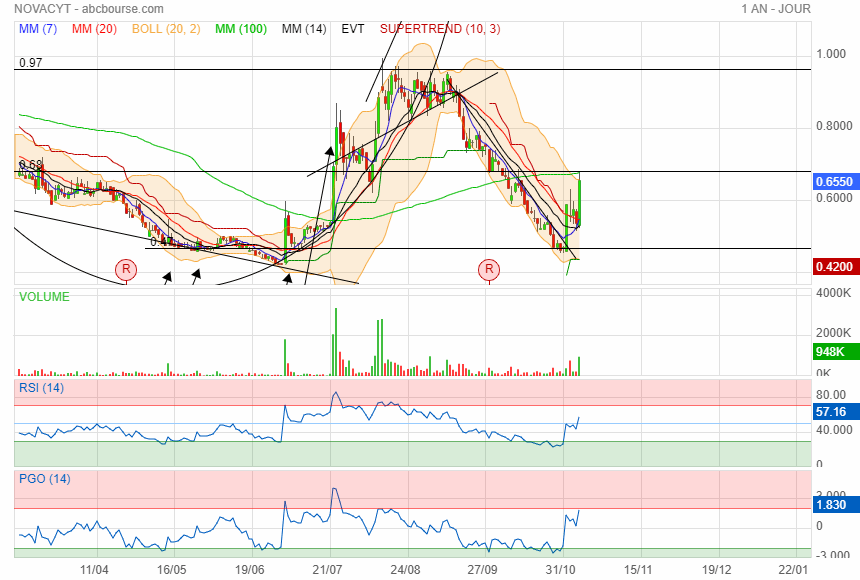This screenshot has height=580, width=860.
Task: Click the R event marker near 27/09
Action: (489, 269)
